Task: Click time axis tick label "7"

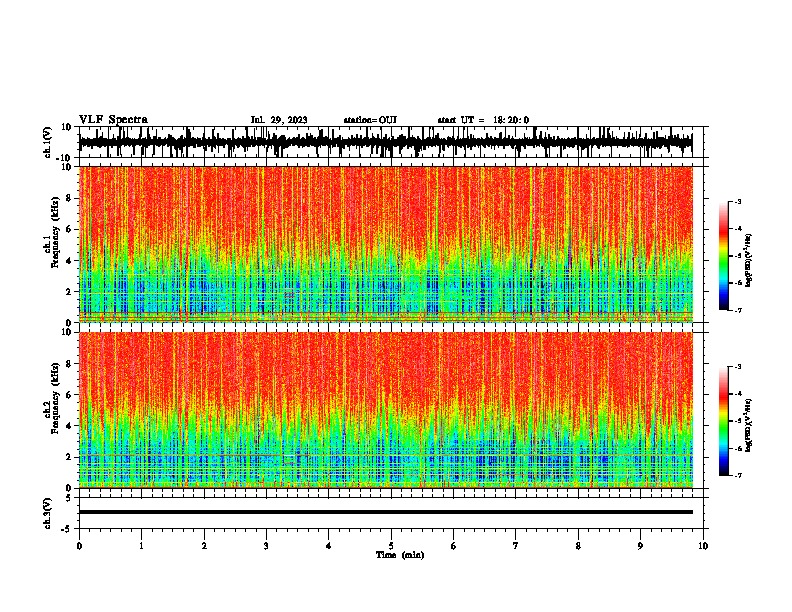Action: point(516,546)
